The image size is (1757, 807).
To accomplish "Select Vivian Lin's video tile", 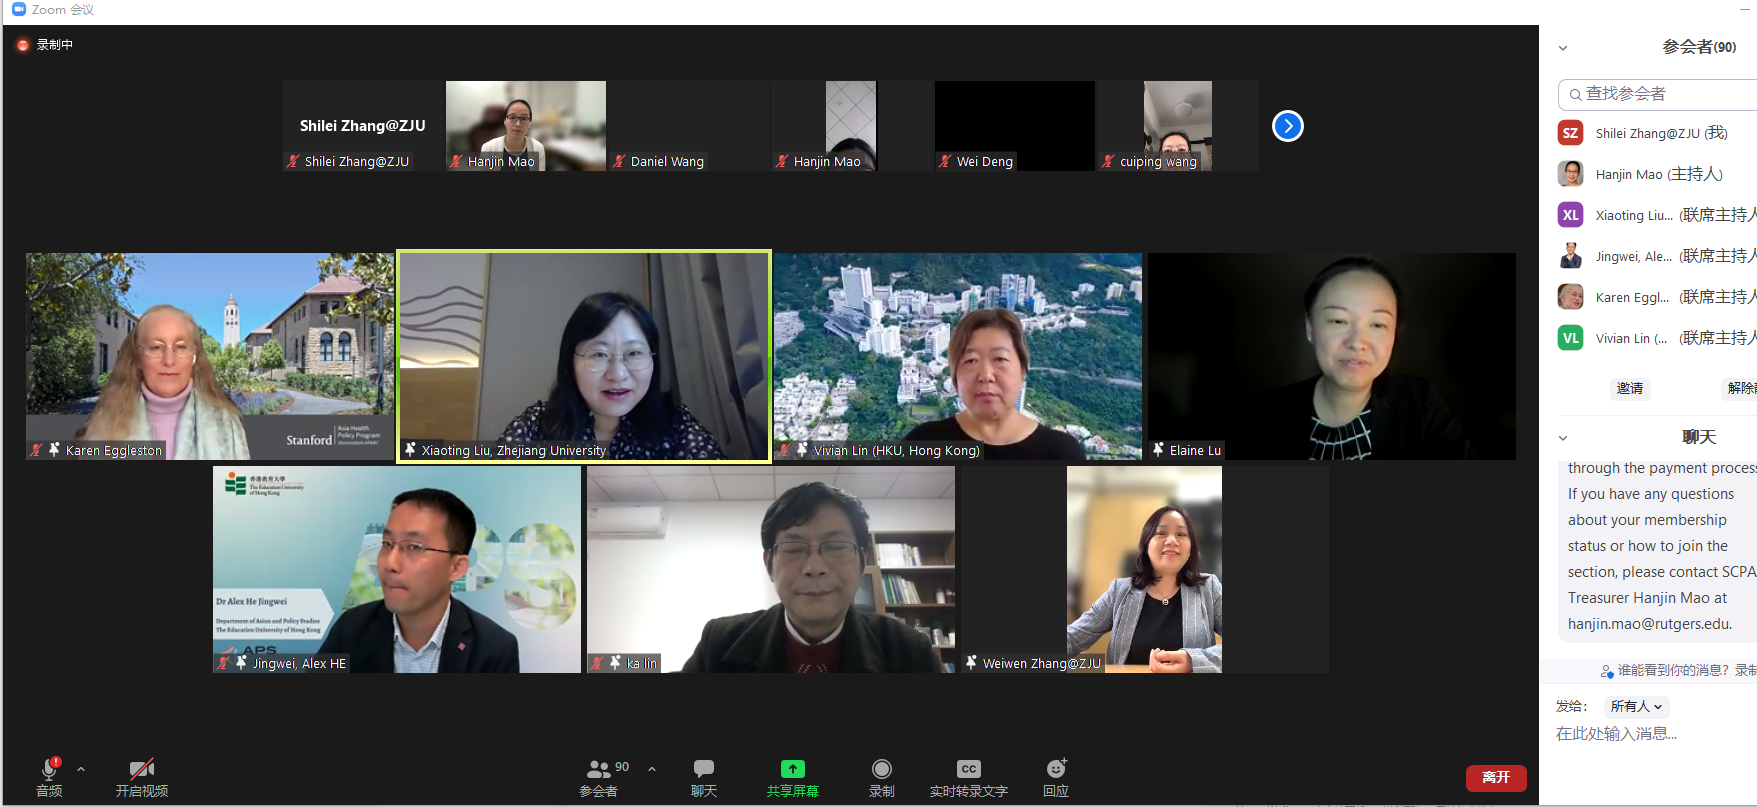I will point(958,356).
